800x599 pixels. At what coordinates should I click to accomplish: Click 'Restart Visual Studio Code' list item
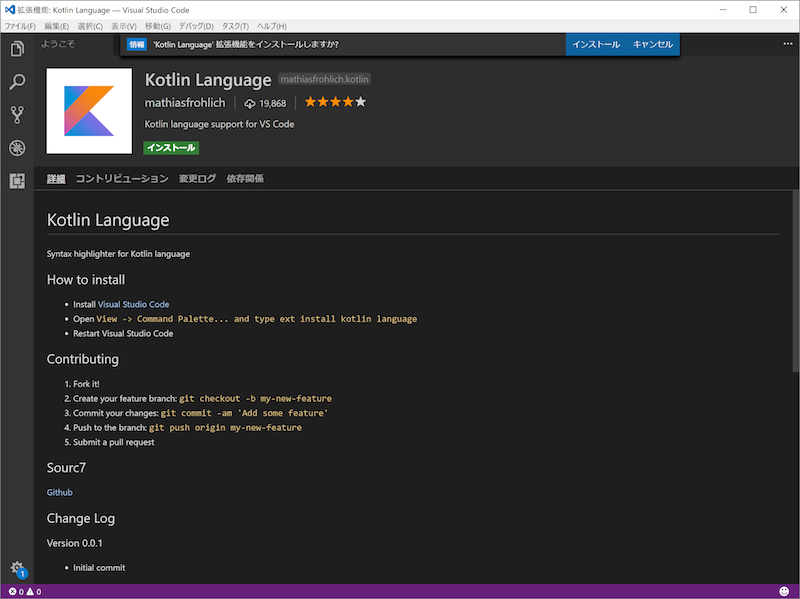tap(123, 334)
